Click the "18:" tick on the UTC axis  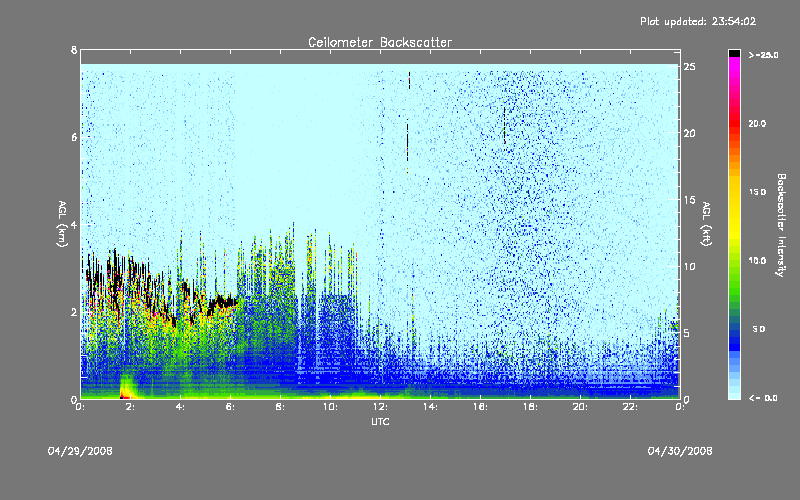[x=530, y=407]
